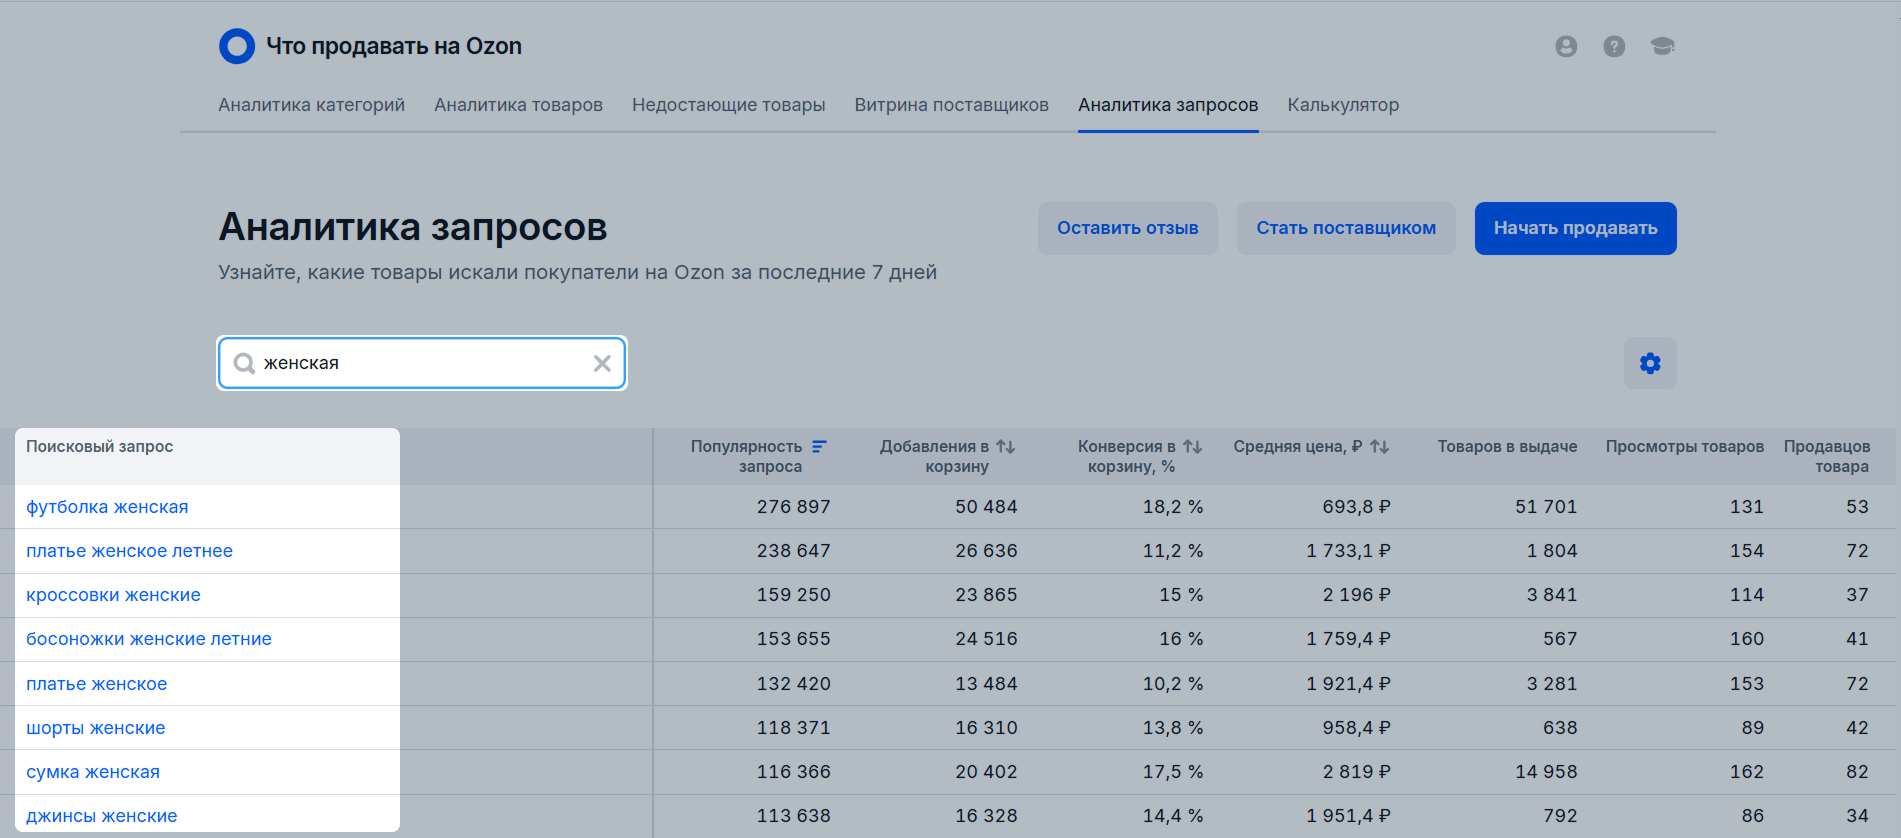Viewport: 1901px width, 838px height.
Task: Switch to Аналитика категорий tab
Action: pyautogui.click(x=311, y=105)
